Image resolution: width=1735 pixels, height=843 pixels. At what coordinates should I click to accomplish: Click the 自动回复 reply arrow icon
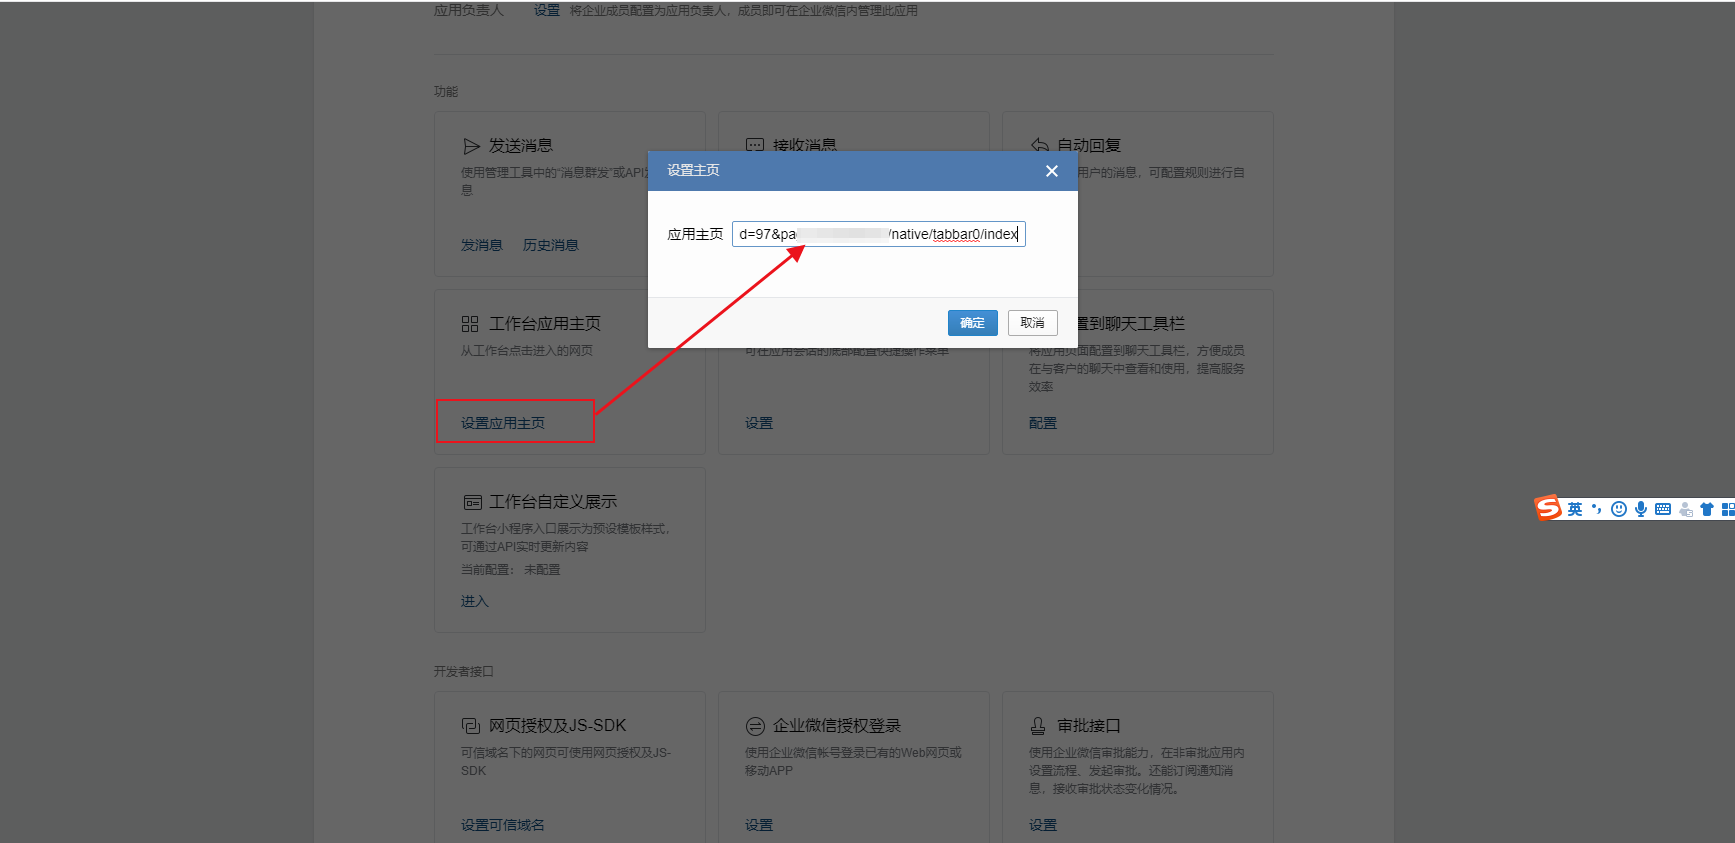[x=1040, y=145]
